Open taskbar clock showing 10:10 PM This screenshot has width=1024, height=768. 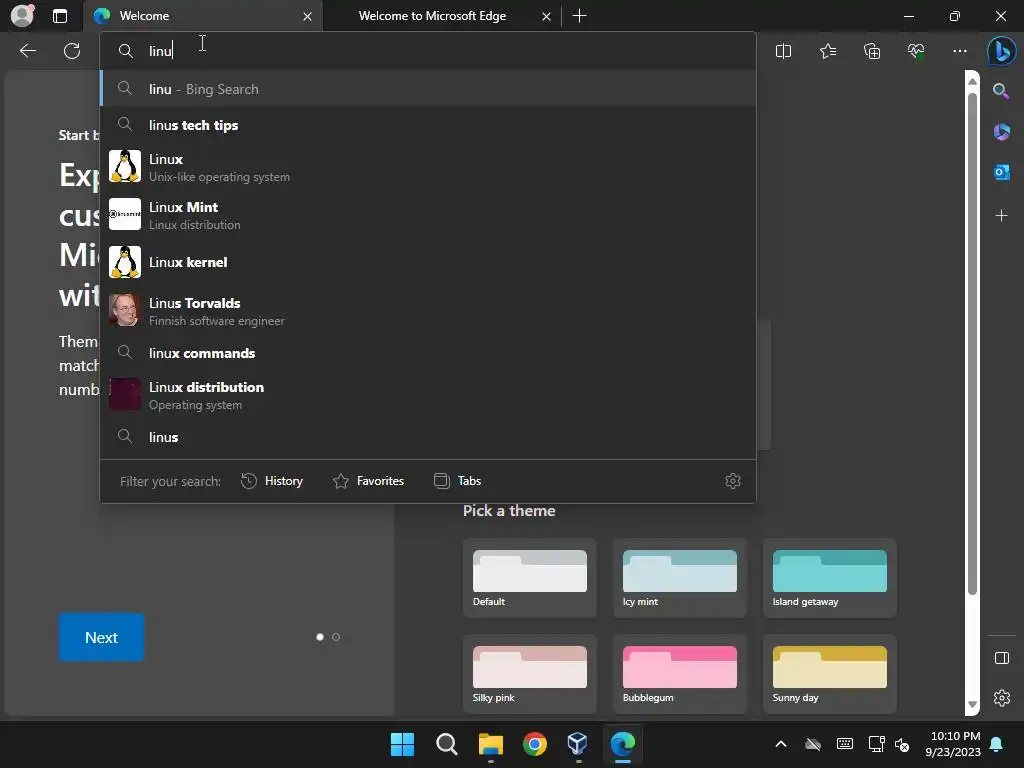coord(952,744)
